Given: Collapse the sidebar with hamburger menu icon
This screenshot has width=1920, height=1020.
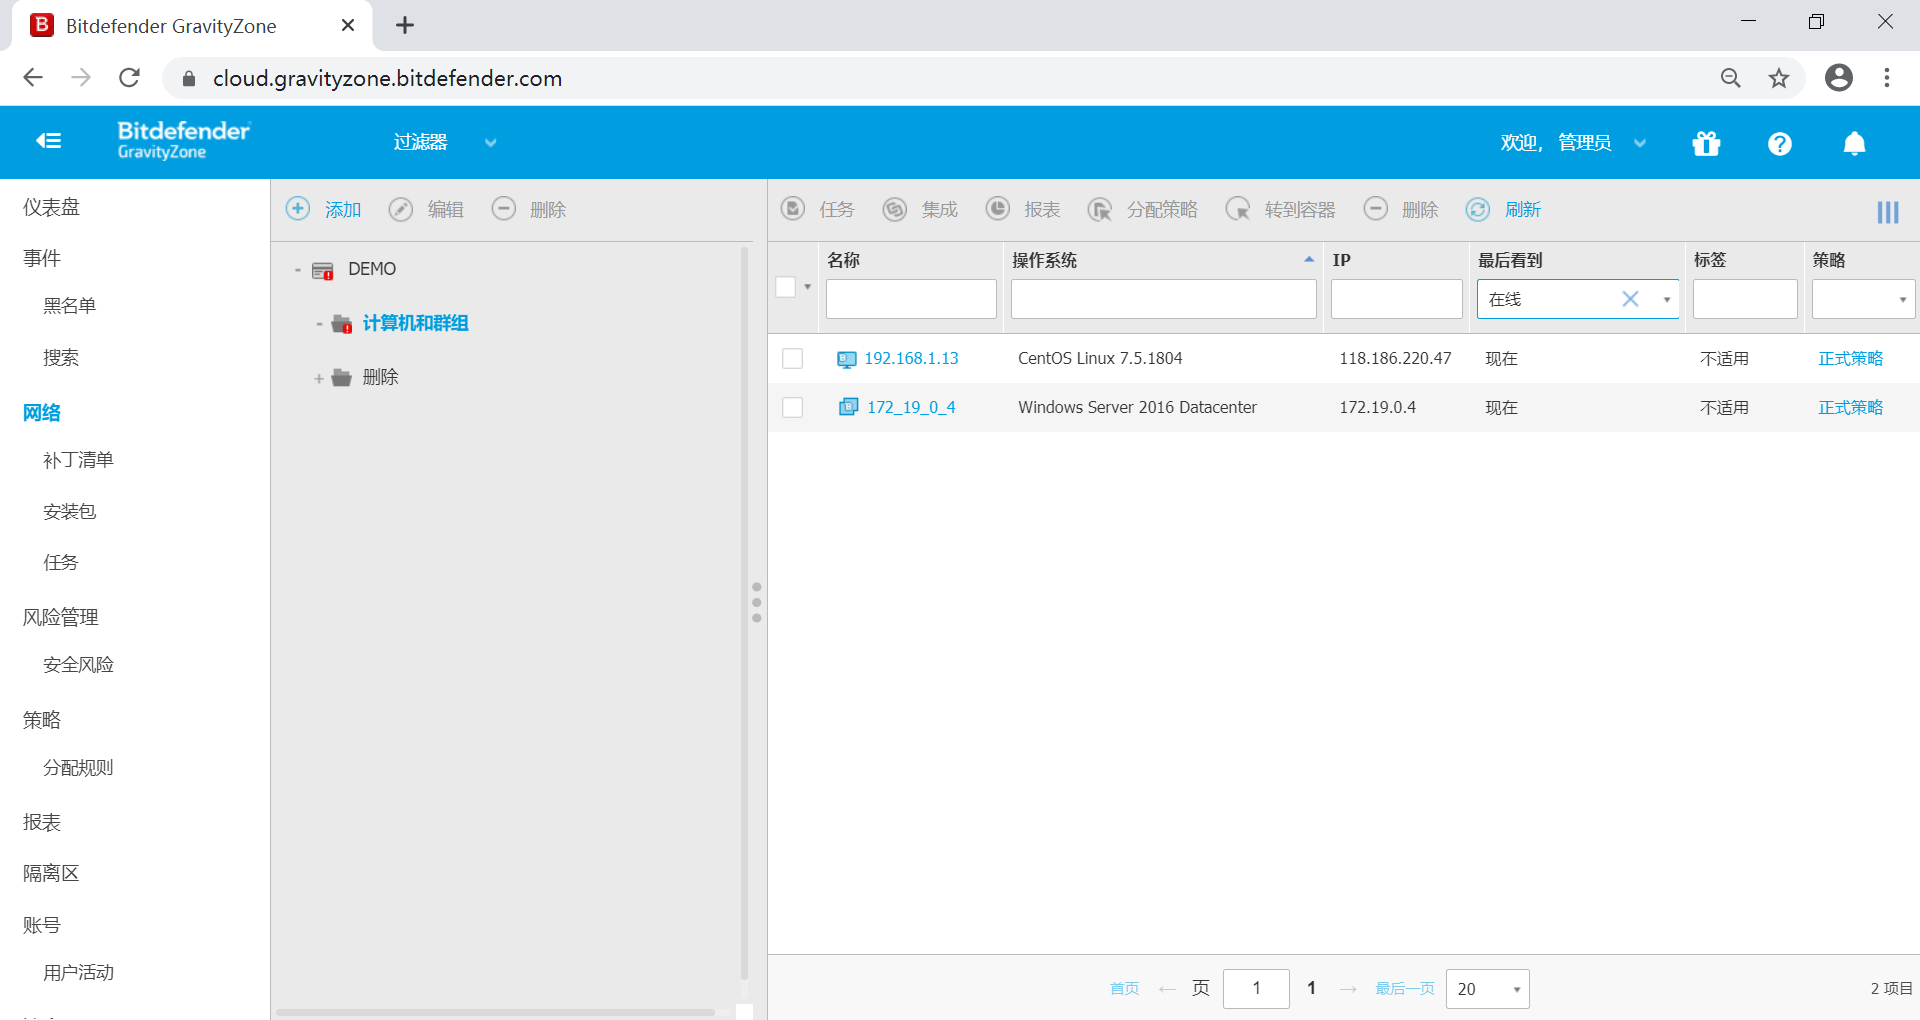Looking at the screenshot, I should pos(48,141).
